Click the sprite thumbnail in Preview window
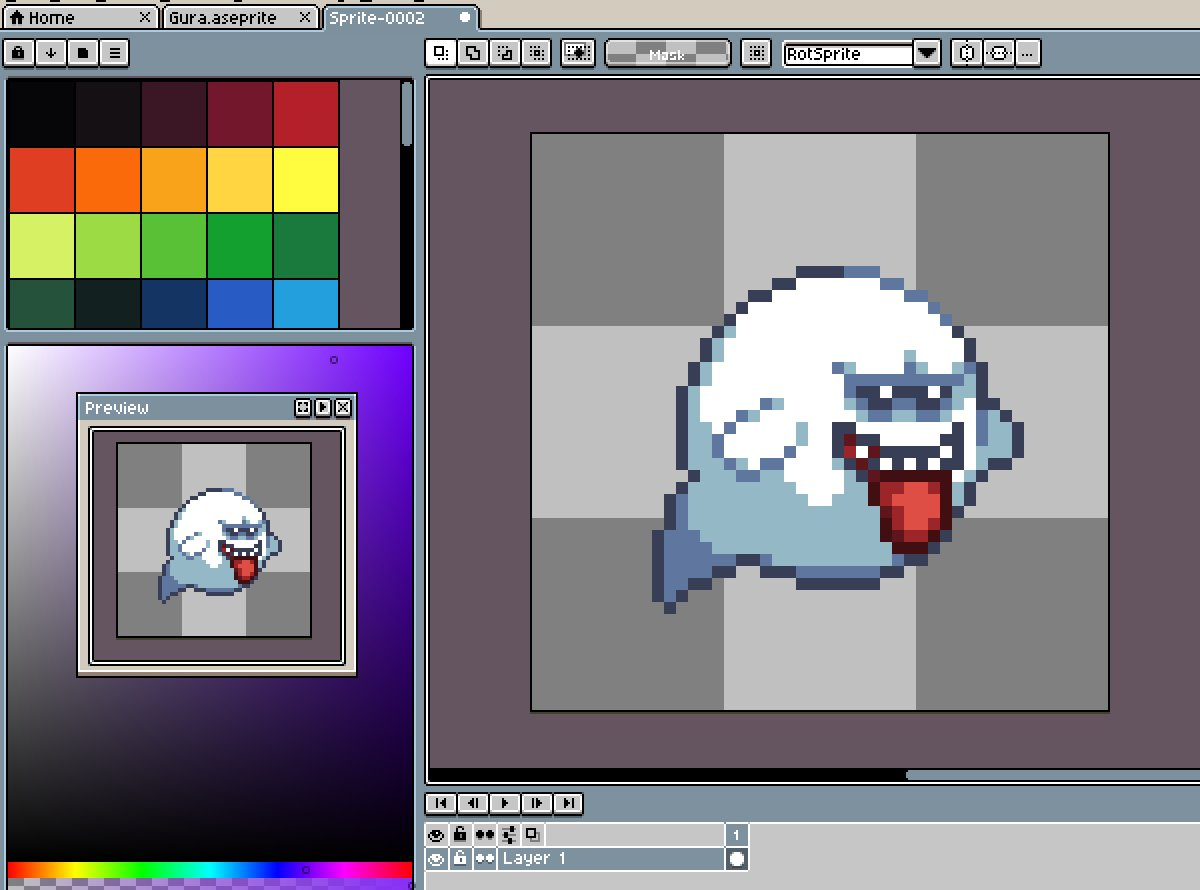This screenshot has height=890, width=1200. pyautogui.click(x=214, y=540)
